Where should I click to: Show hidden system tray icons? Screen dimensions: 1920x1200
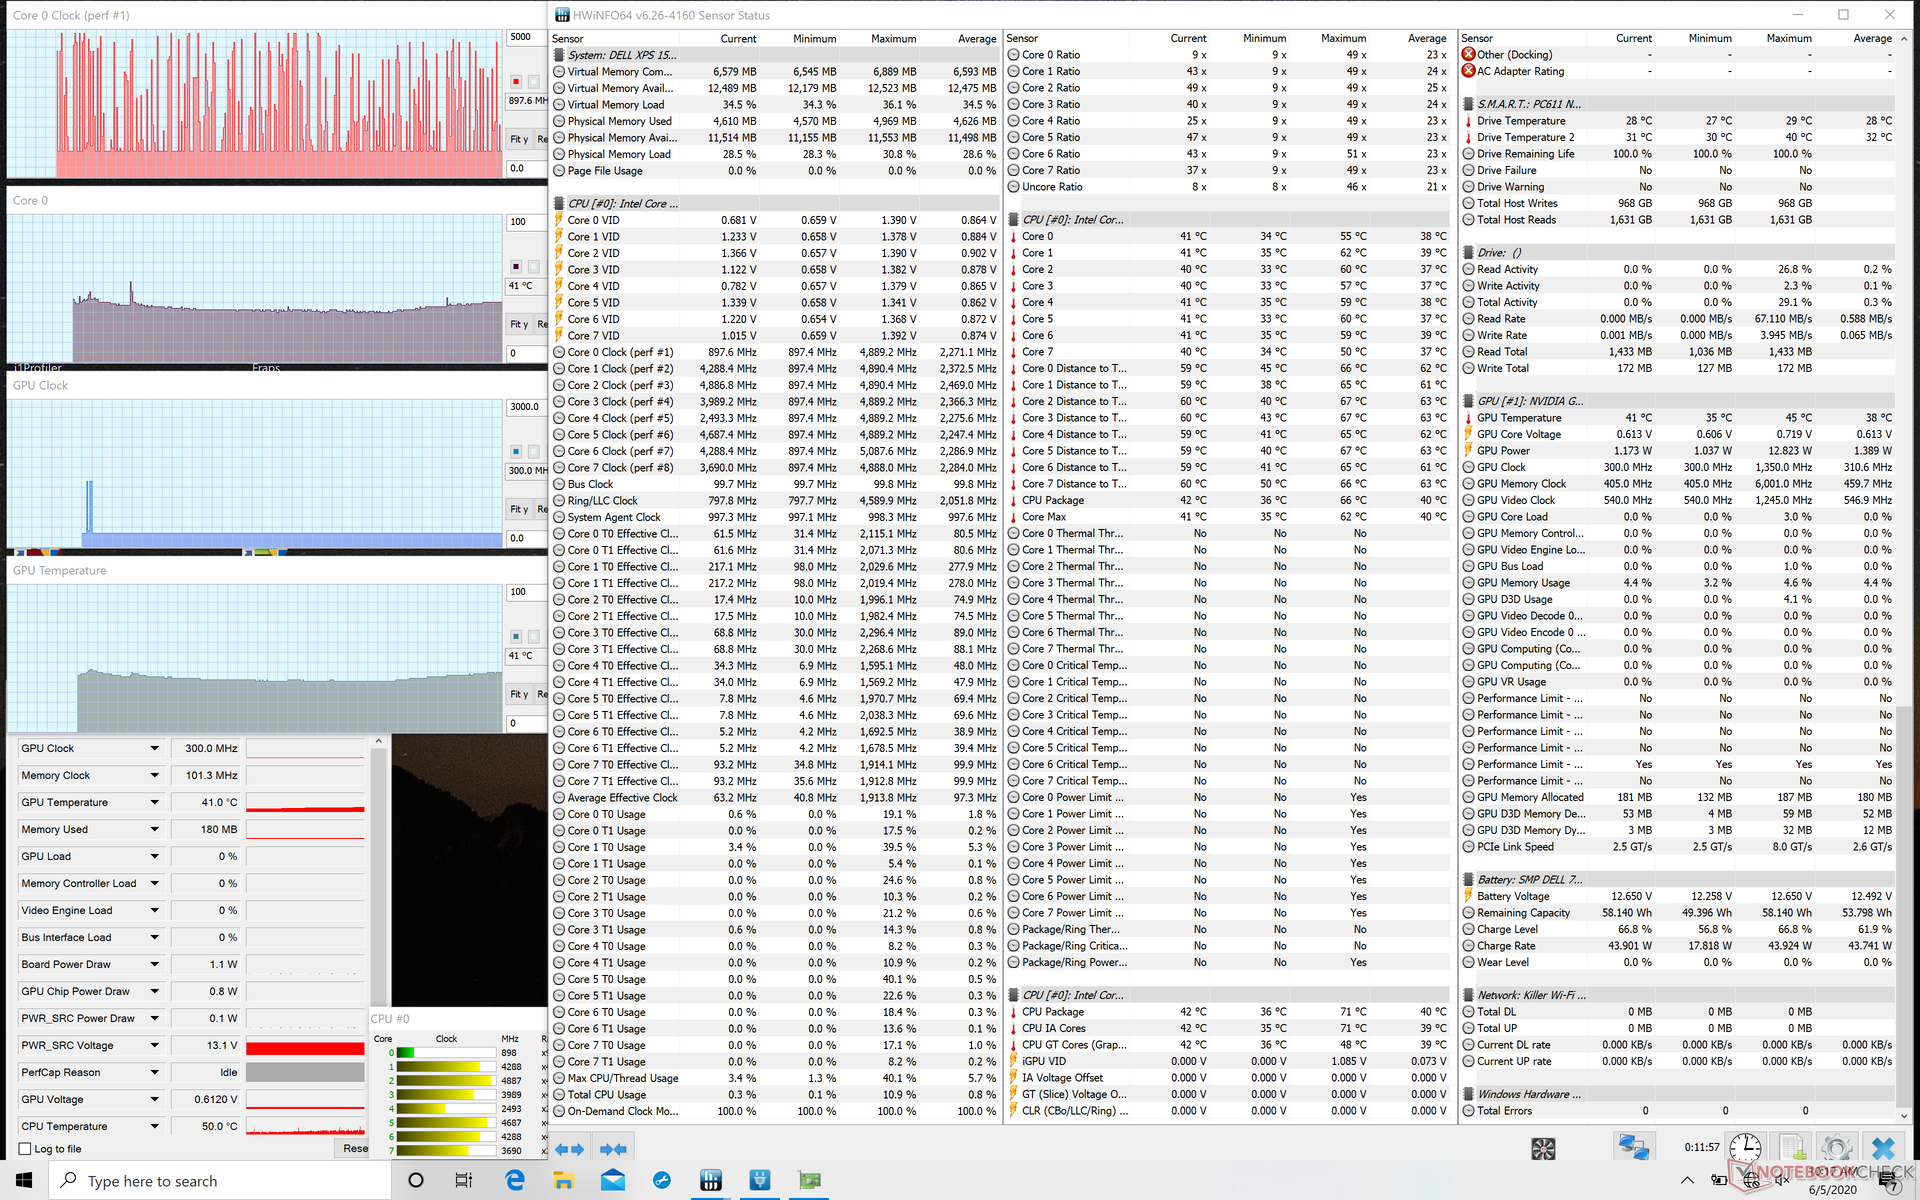1687,1181
